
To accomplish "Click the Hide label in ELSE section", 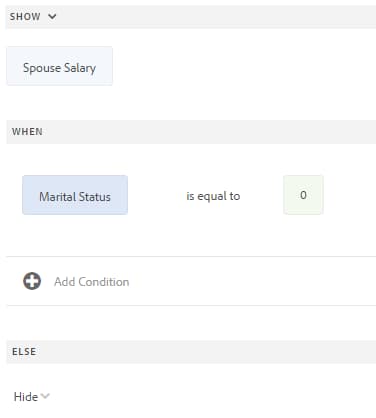I will 26,397.
